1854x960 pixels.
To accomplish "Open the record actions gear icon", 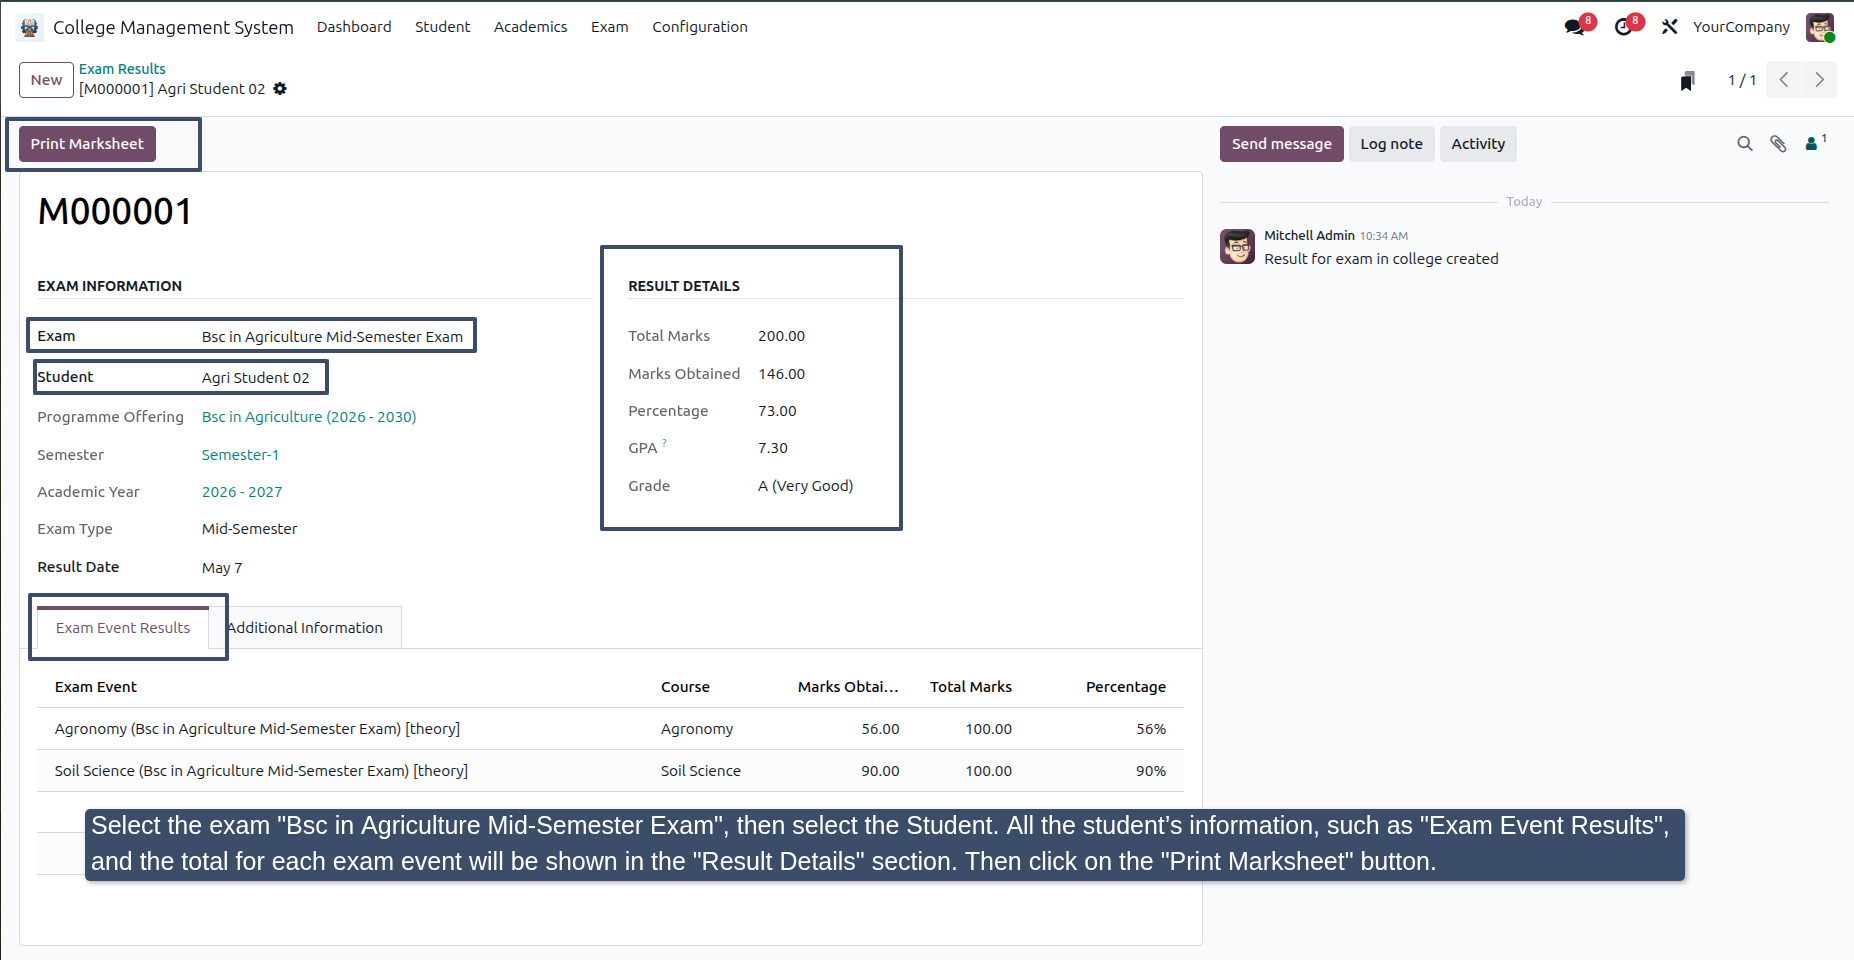I will [x=280, y=89].
